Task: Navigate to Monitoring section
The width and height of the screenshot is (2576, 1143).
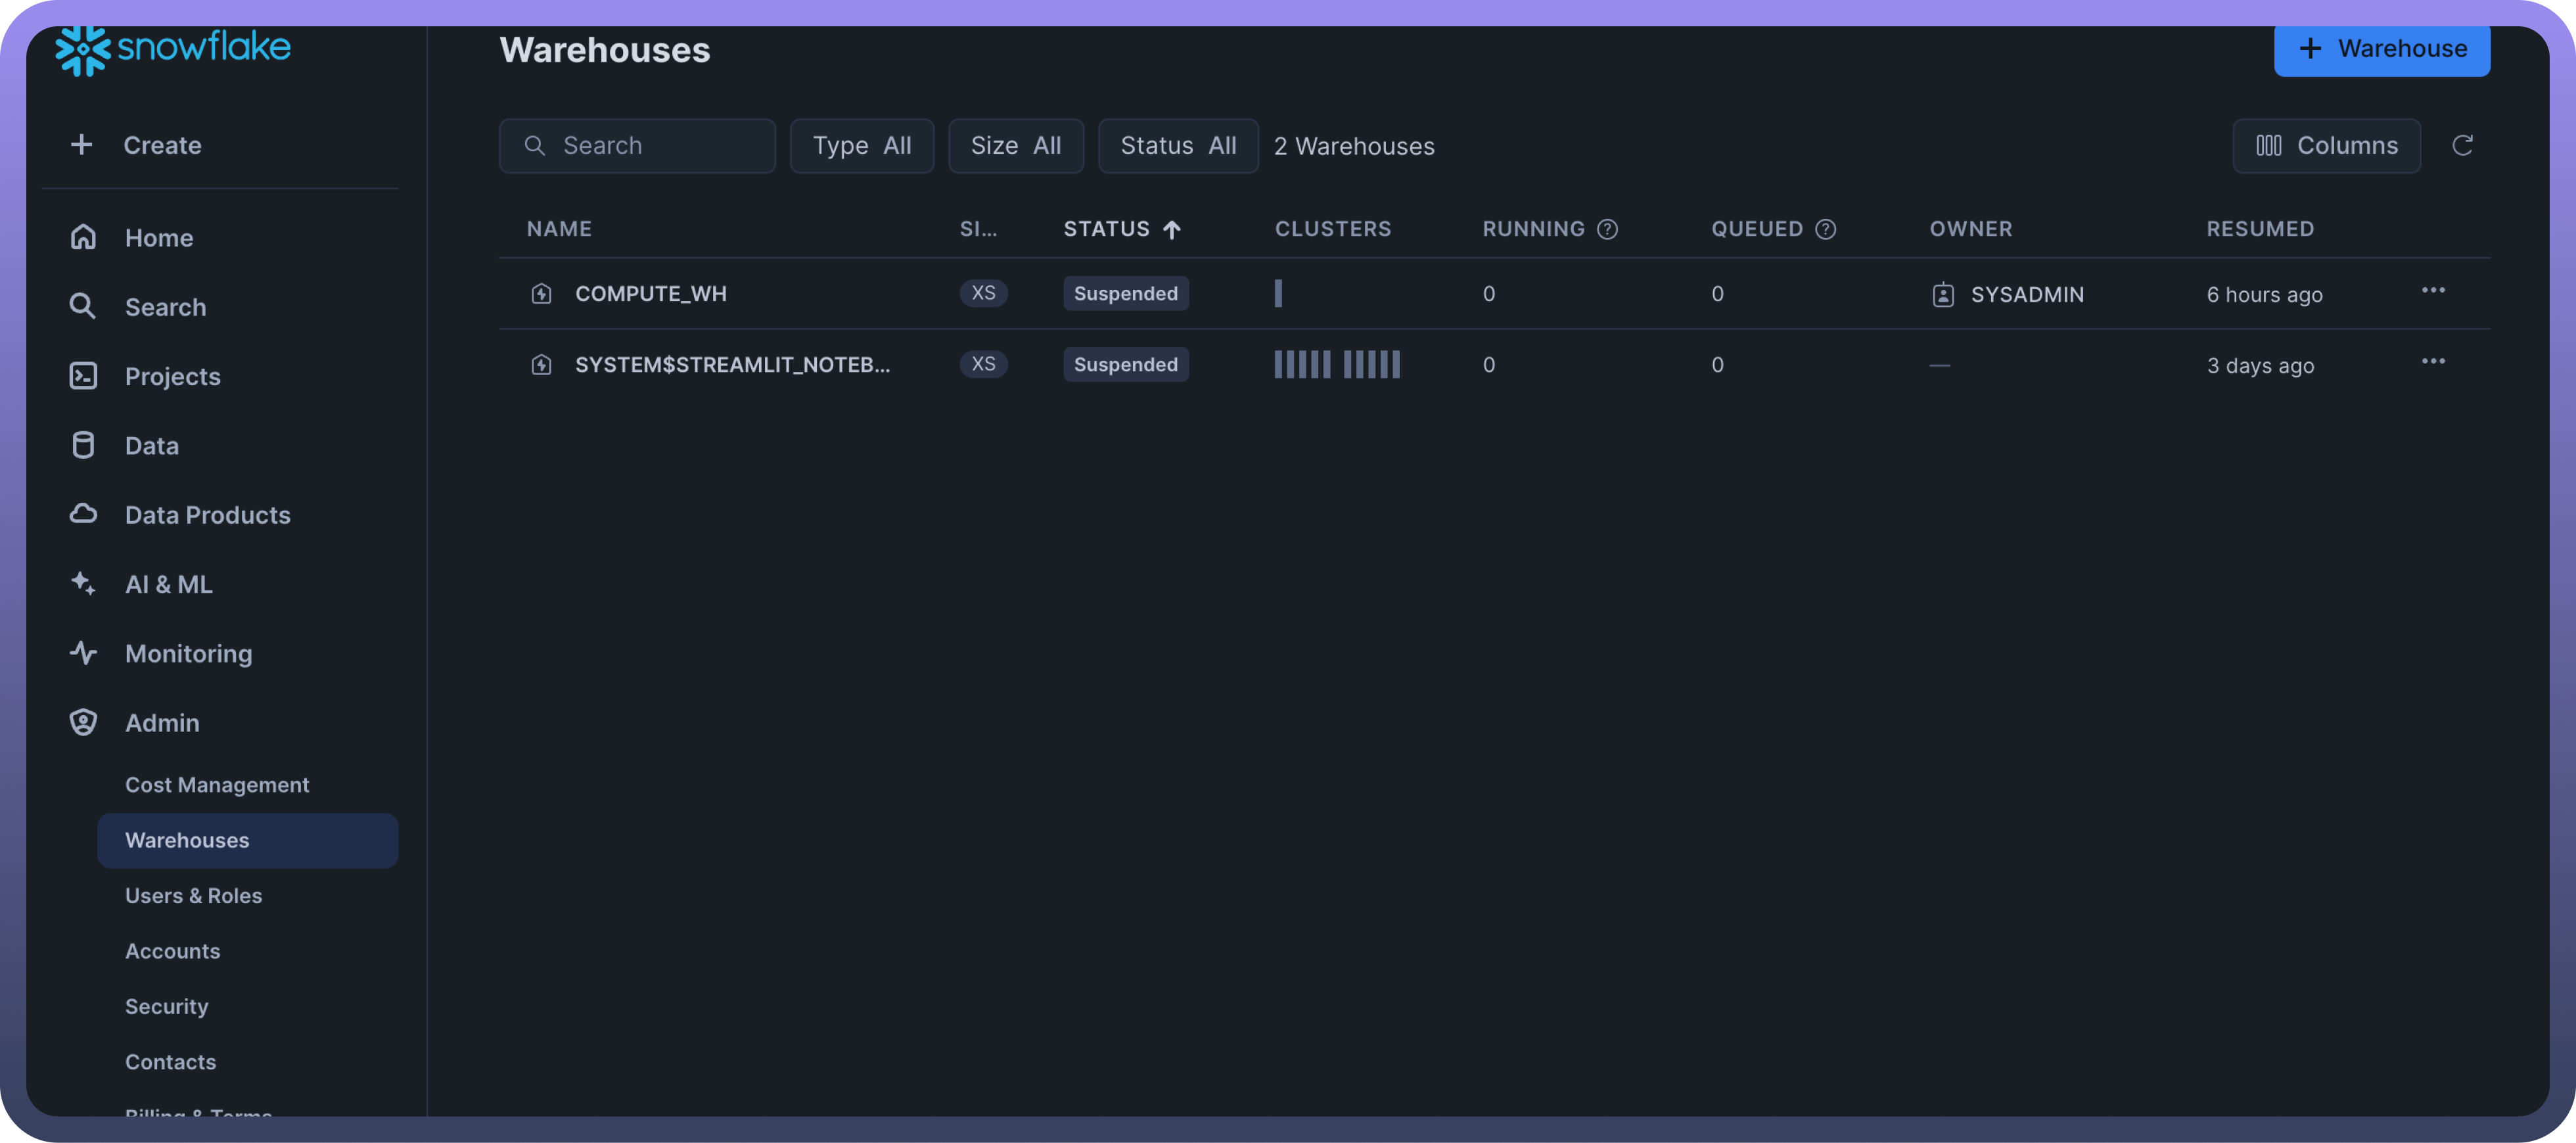Action: pos(188,653)
